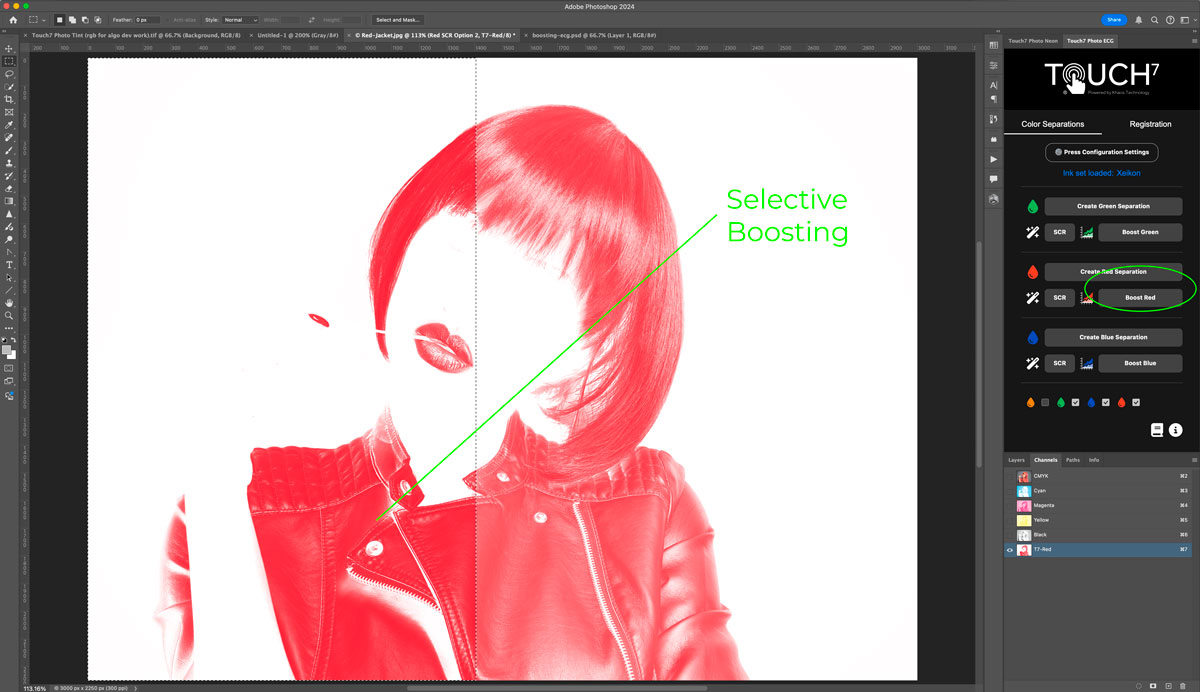Show the Cyan channel visibility box

(1010, 491)
